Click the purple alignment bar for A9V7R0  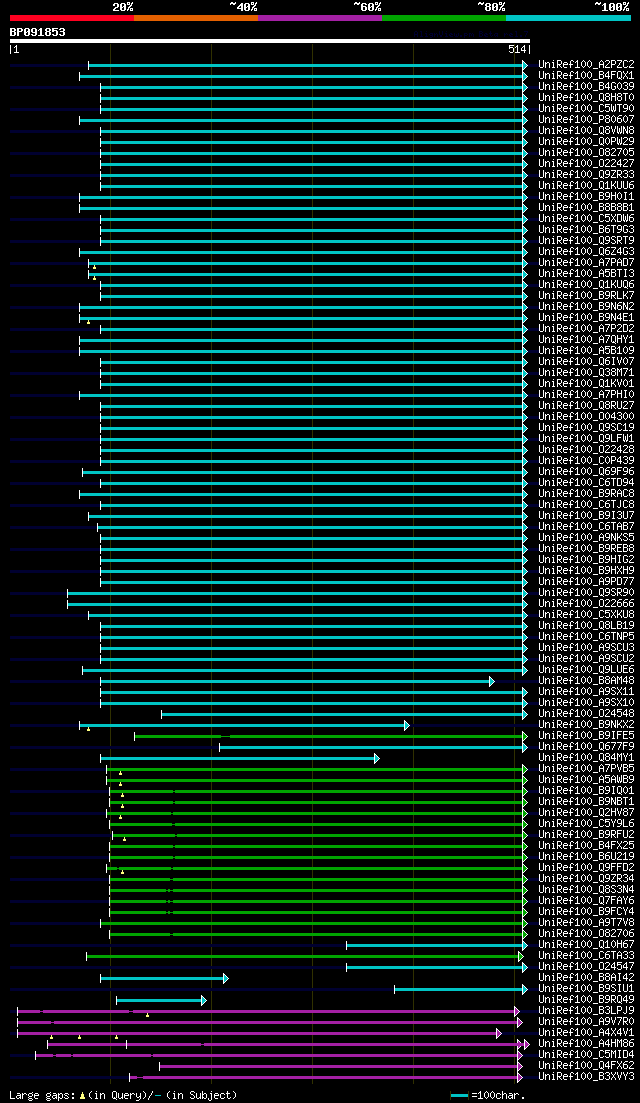coord(268,1022)
